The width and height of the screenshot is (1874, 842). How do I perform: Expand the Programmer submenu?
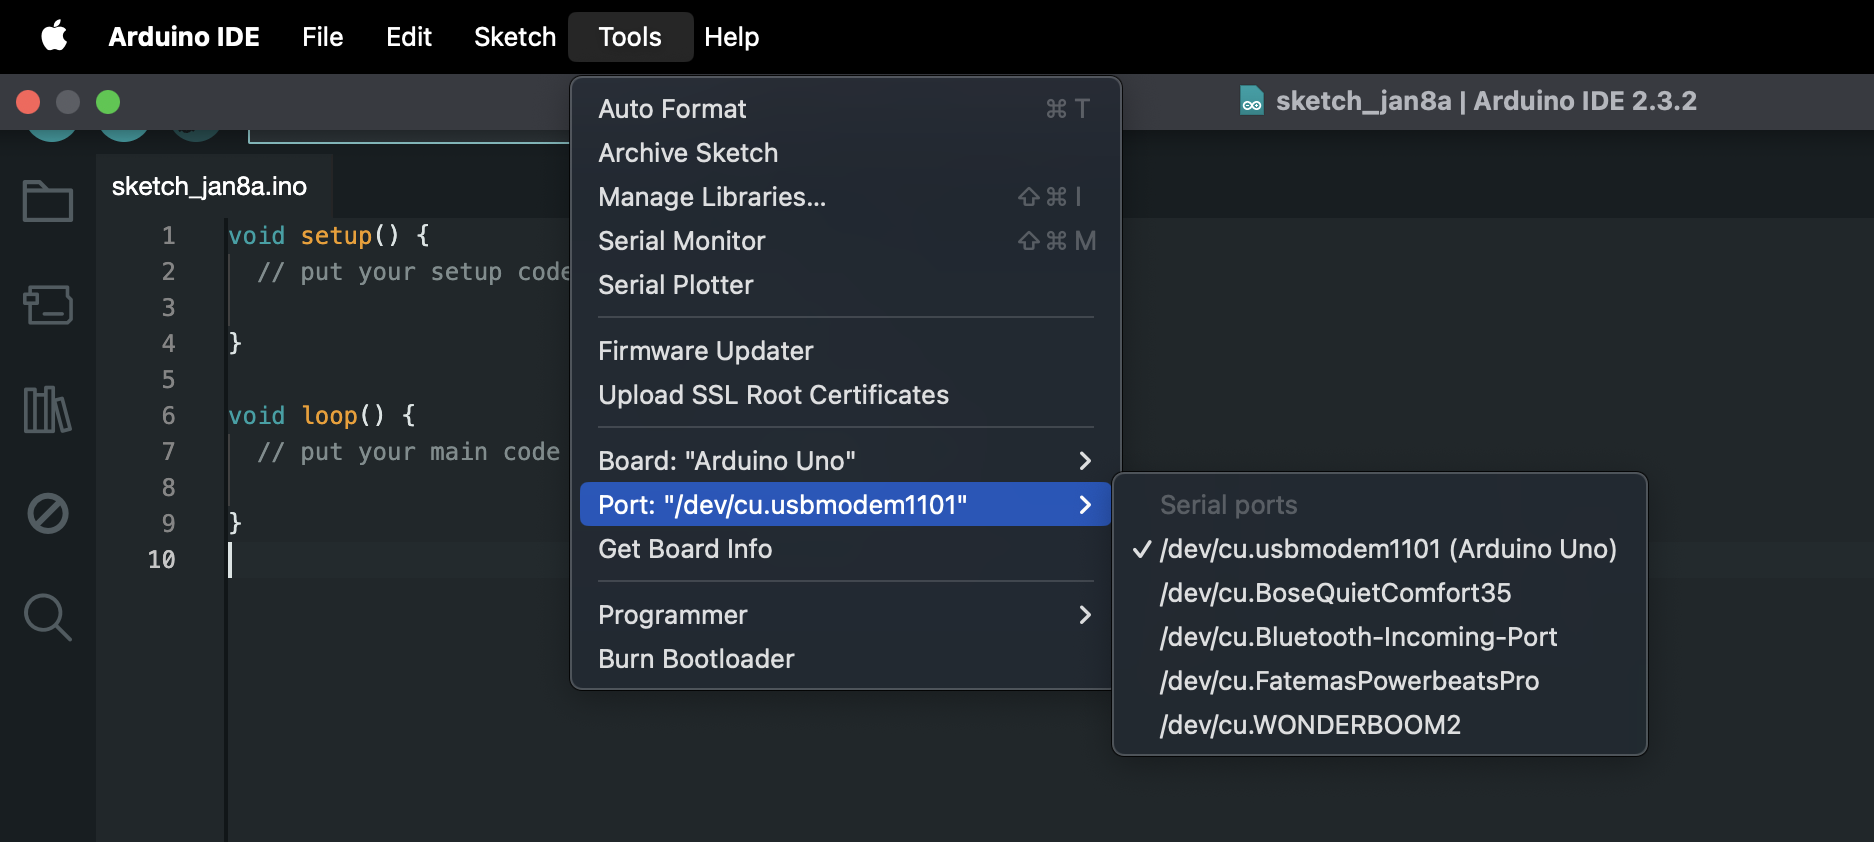846,615
